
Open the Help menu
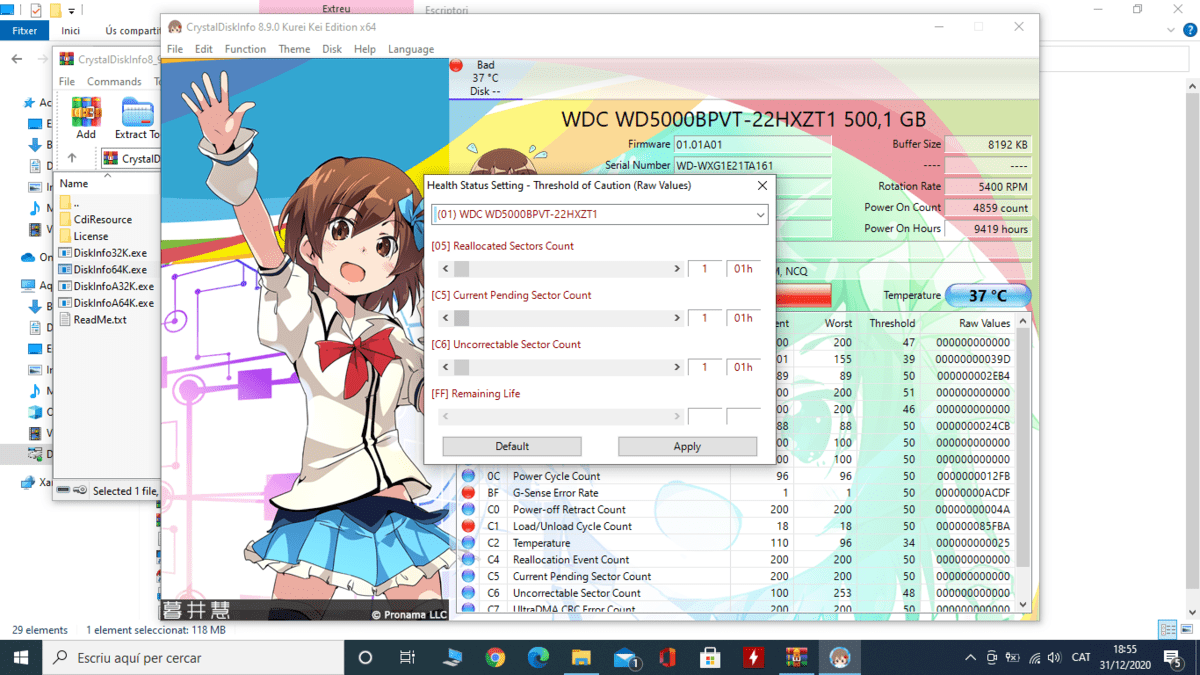(365, 49)
